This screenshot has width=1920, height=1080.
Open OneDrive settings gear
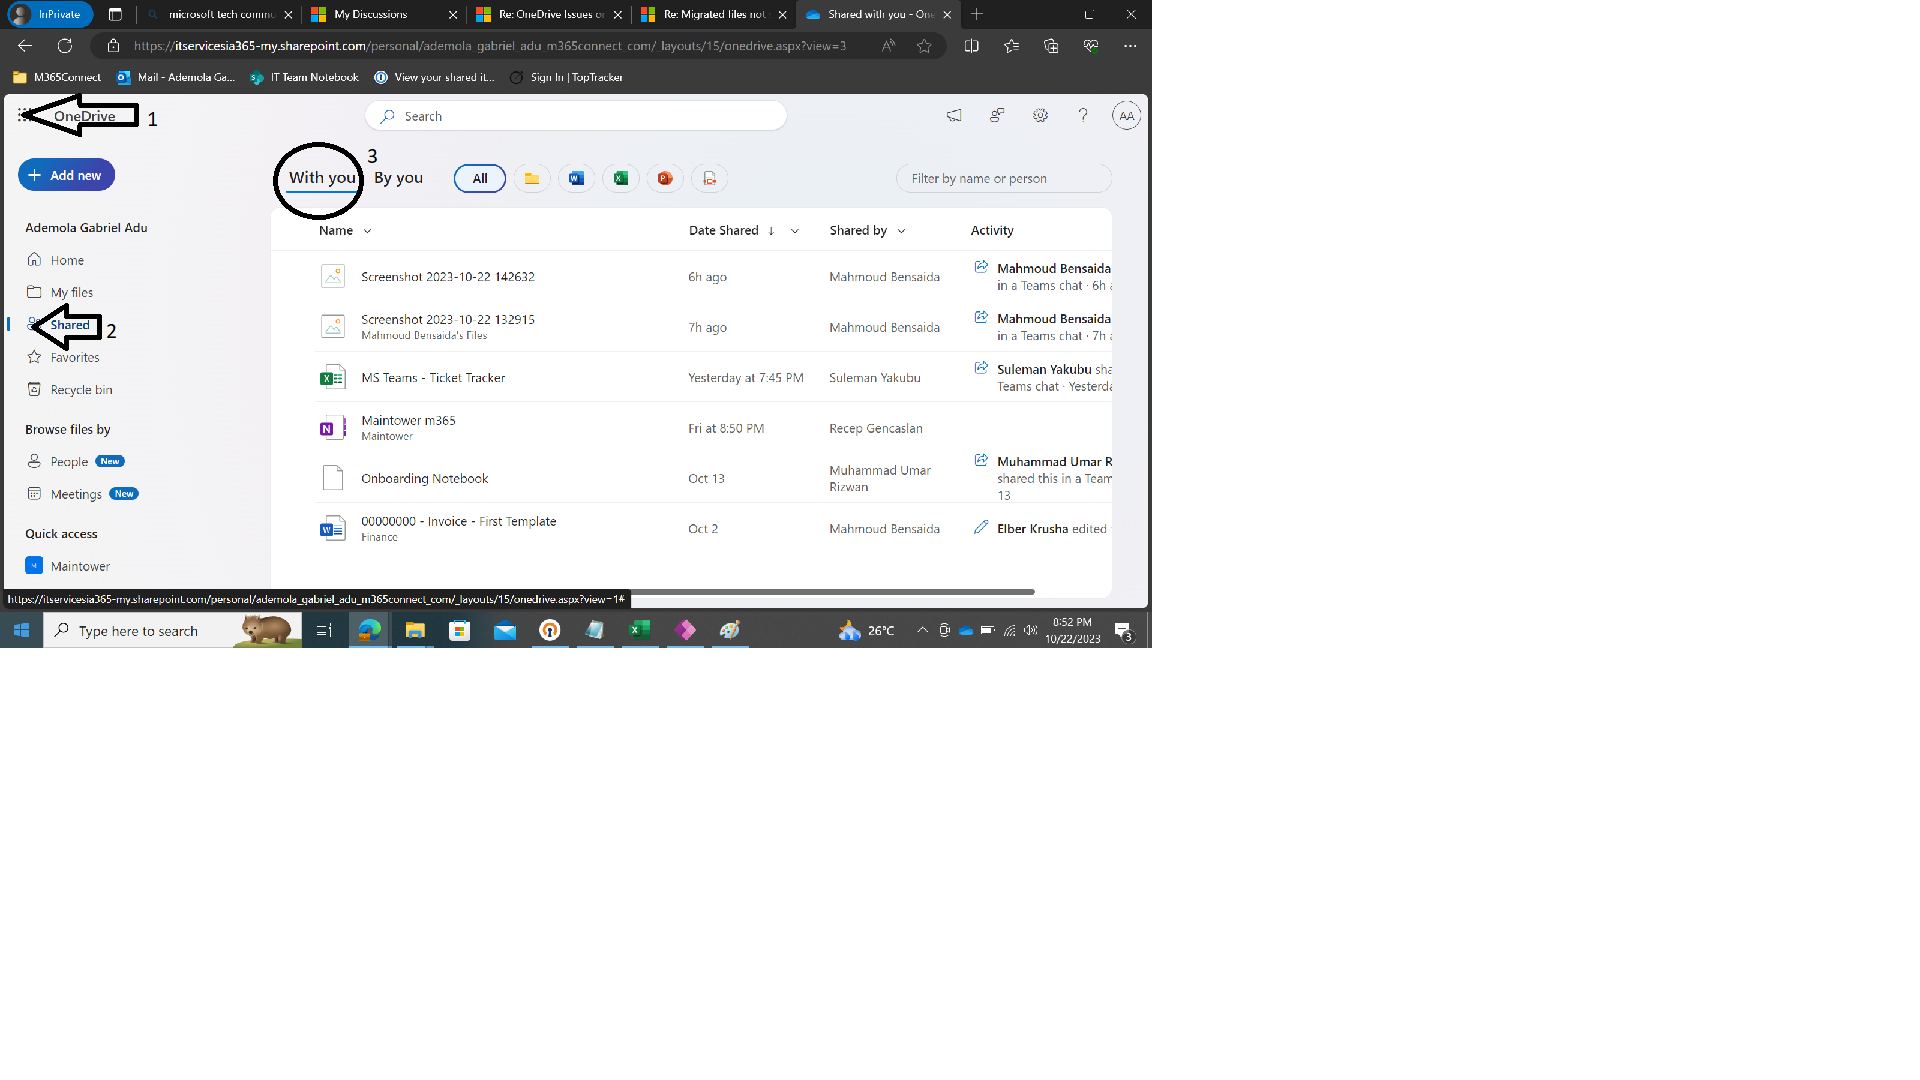click(1040, 116)
